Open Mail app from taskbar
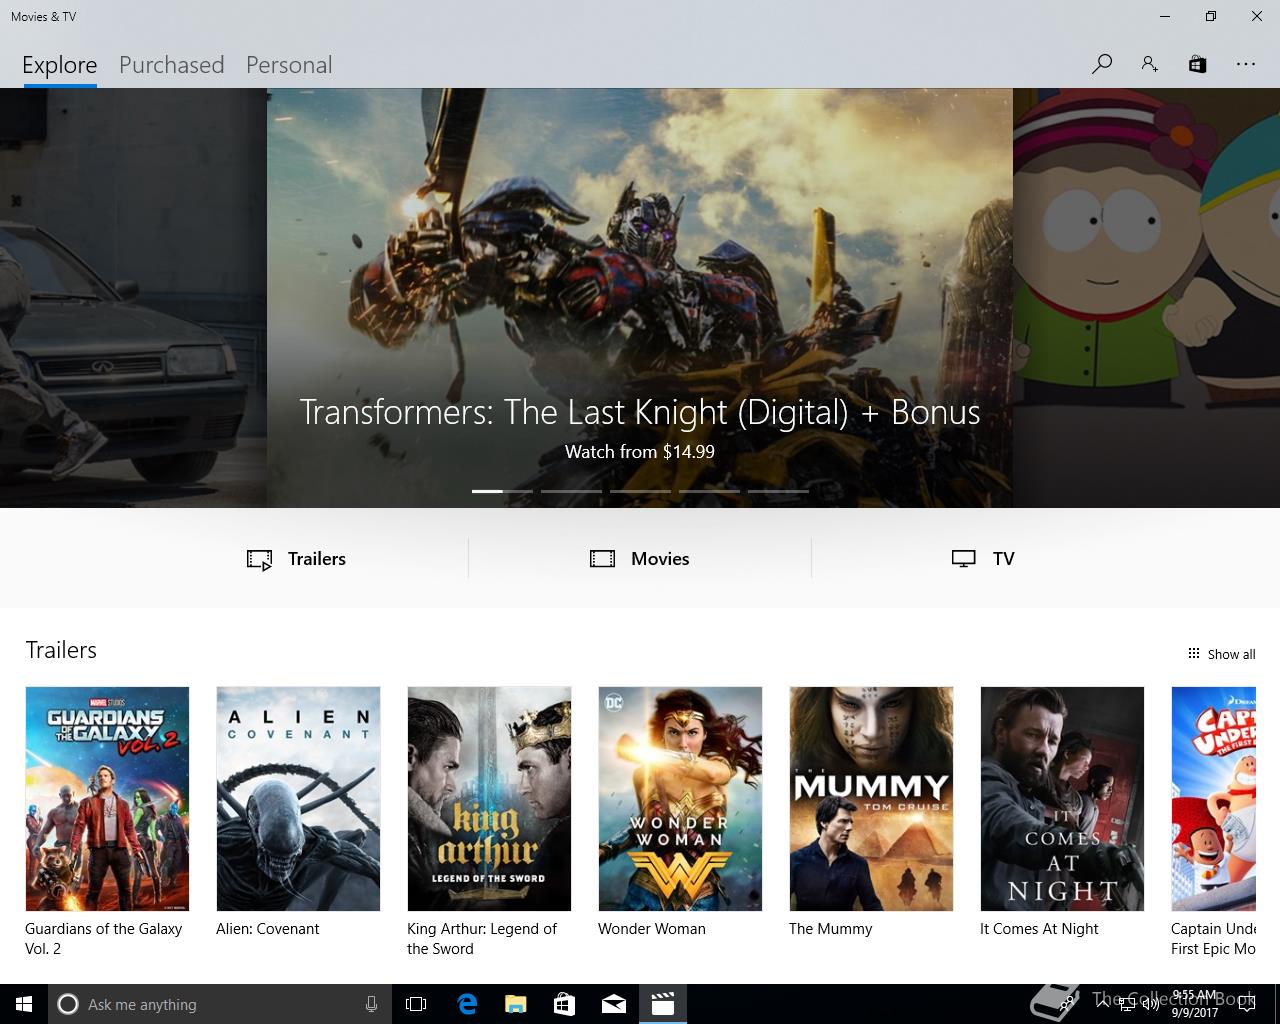 pos(613,1004)
